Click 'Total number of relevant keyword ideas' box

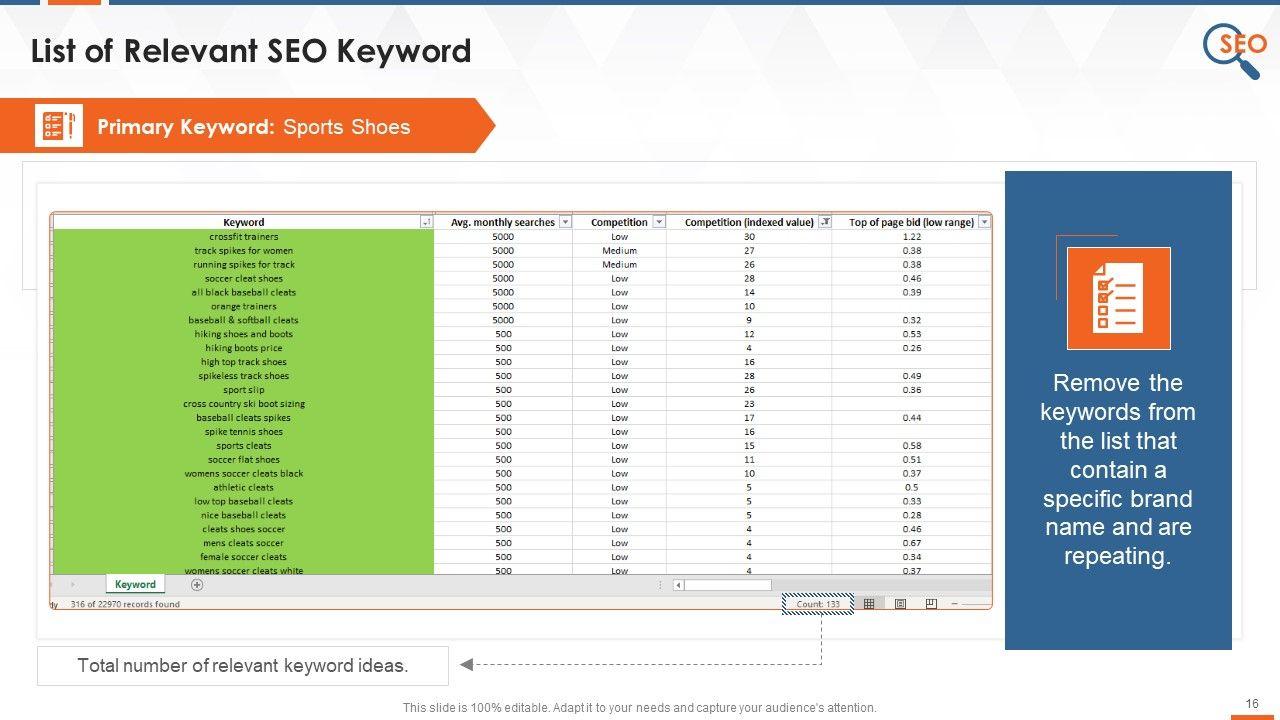coord(243,665)
